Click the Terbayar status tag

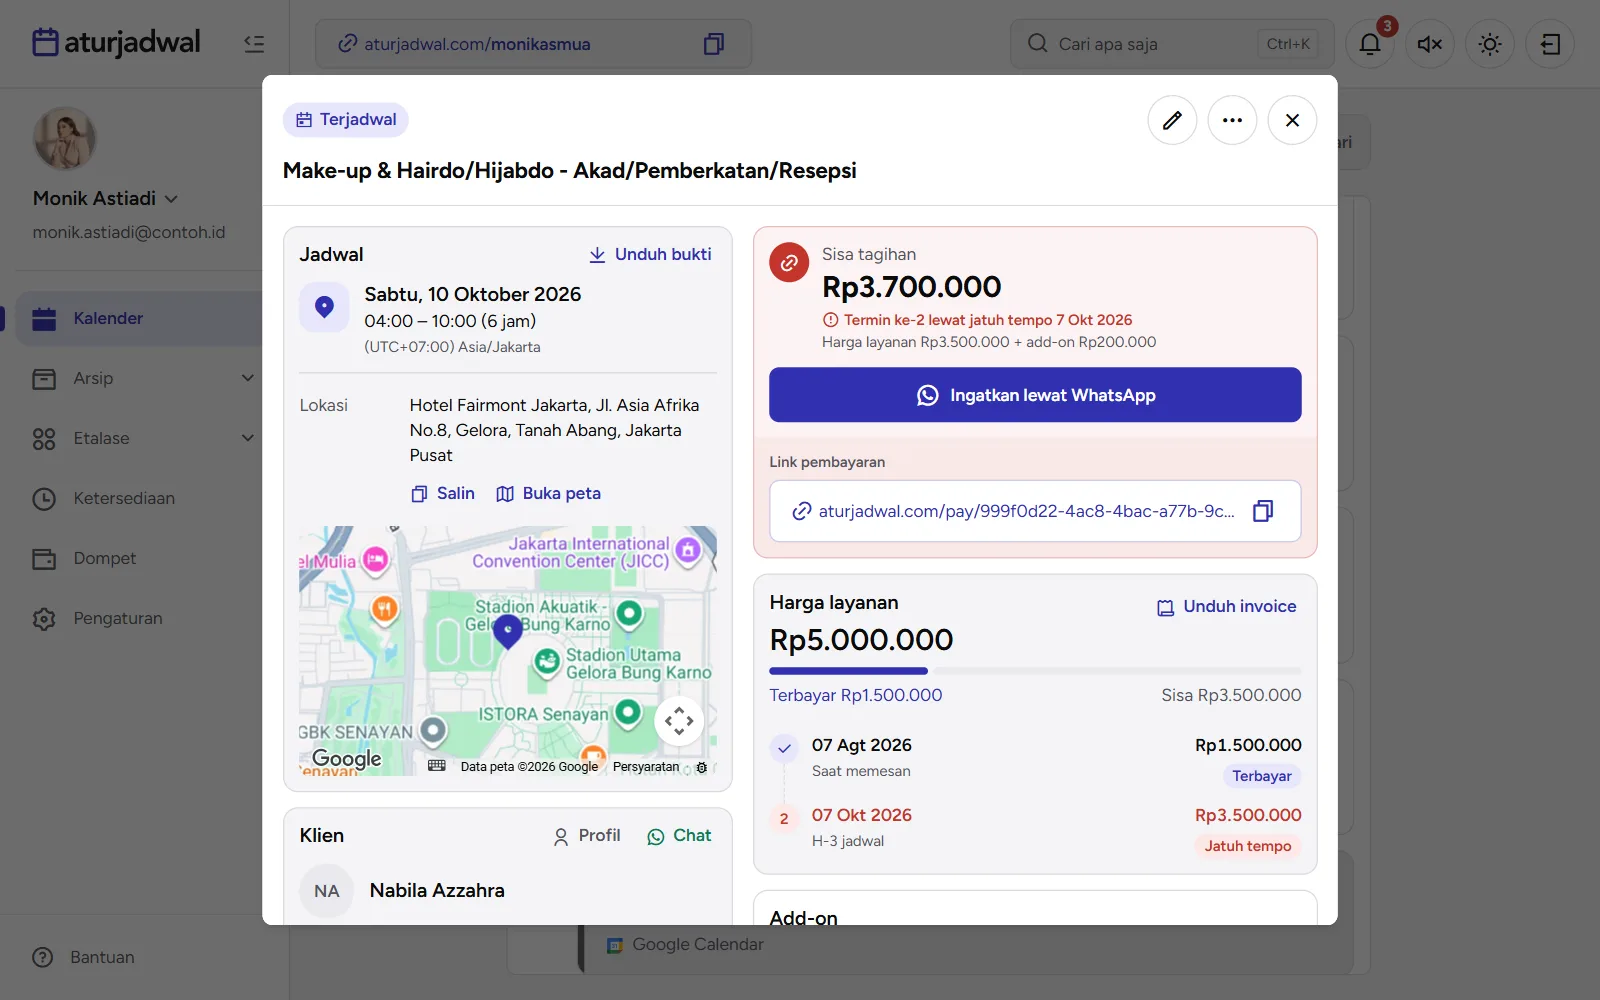pos(1261,776)
